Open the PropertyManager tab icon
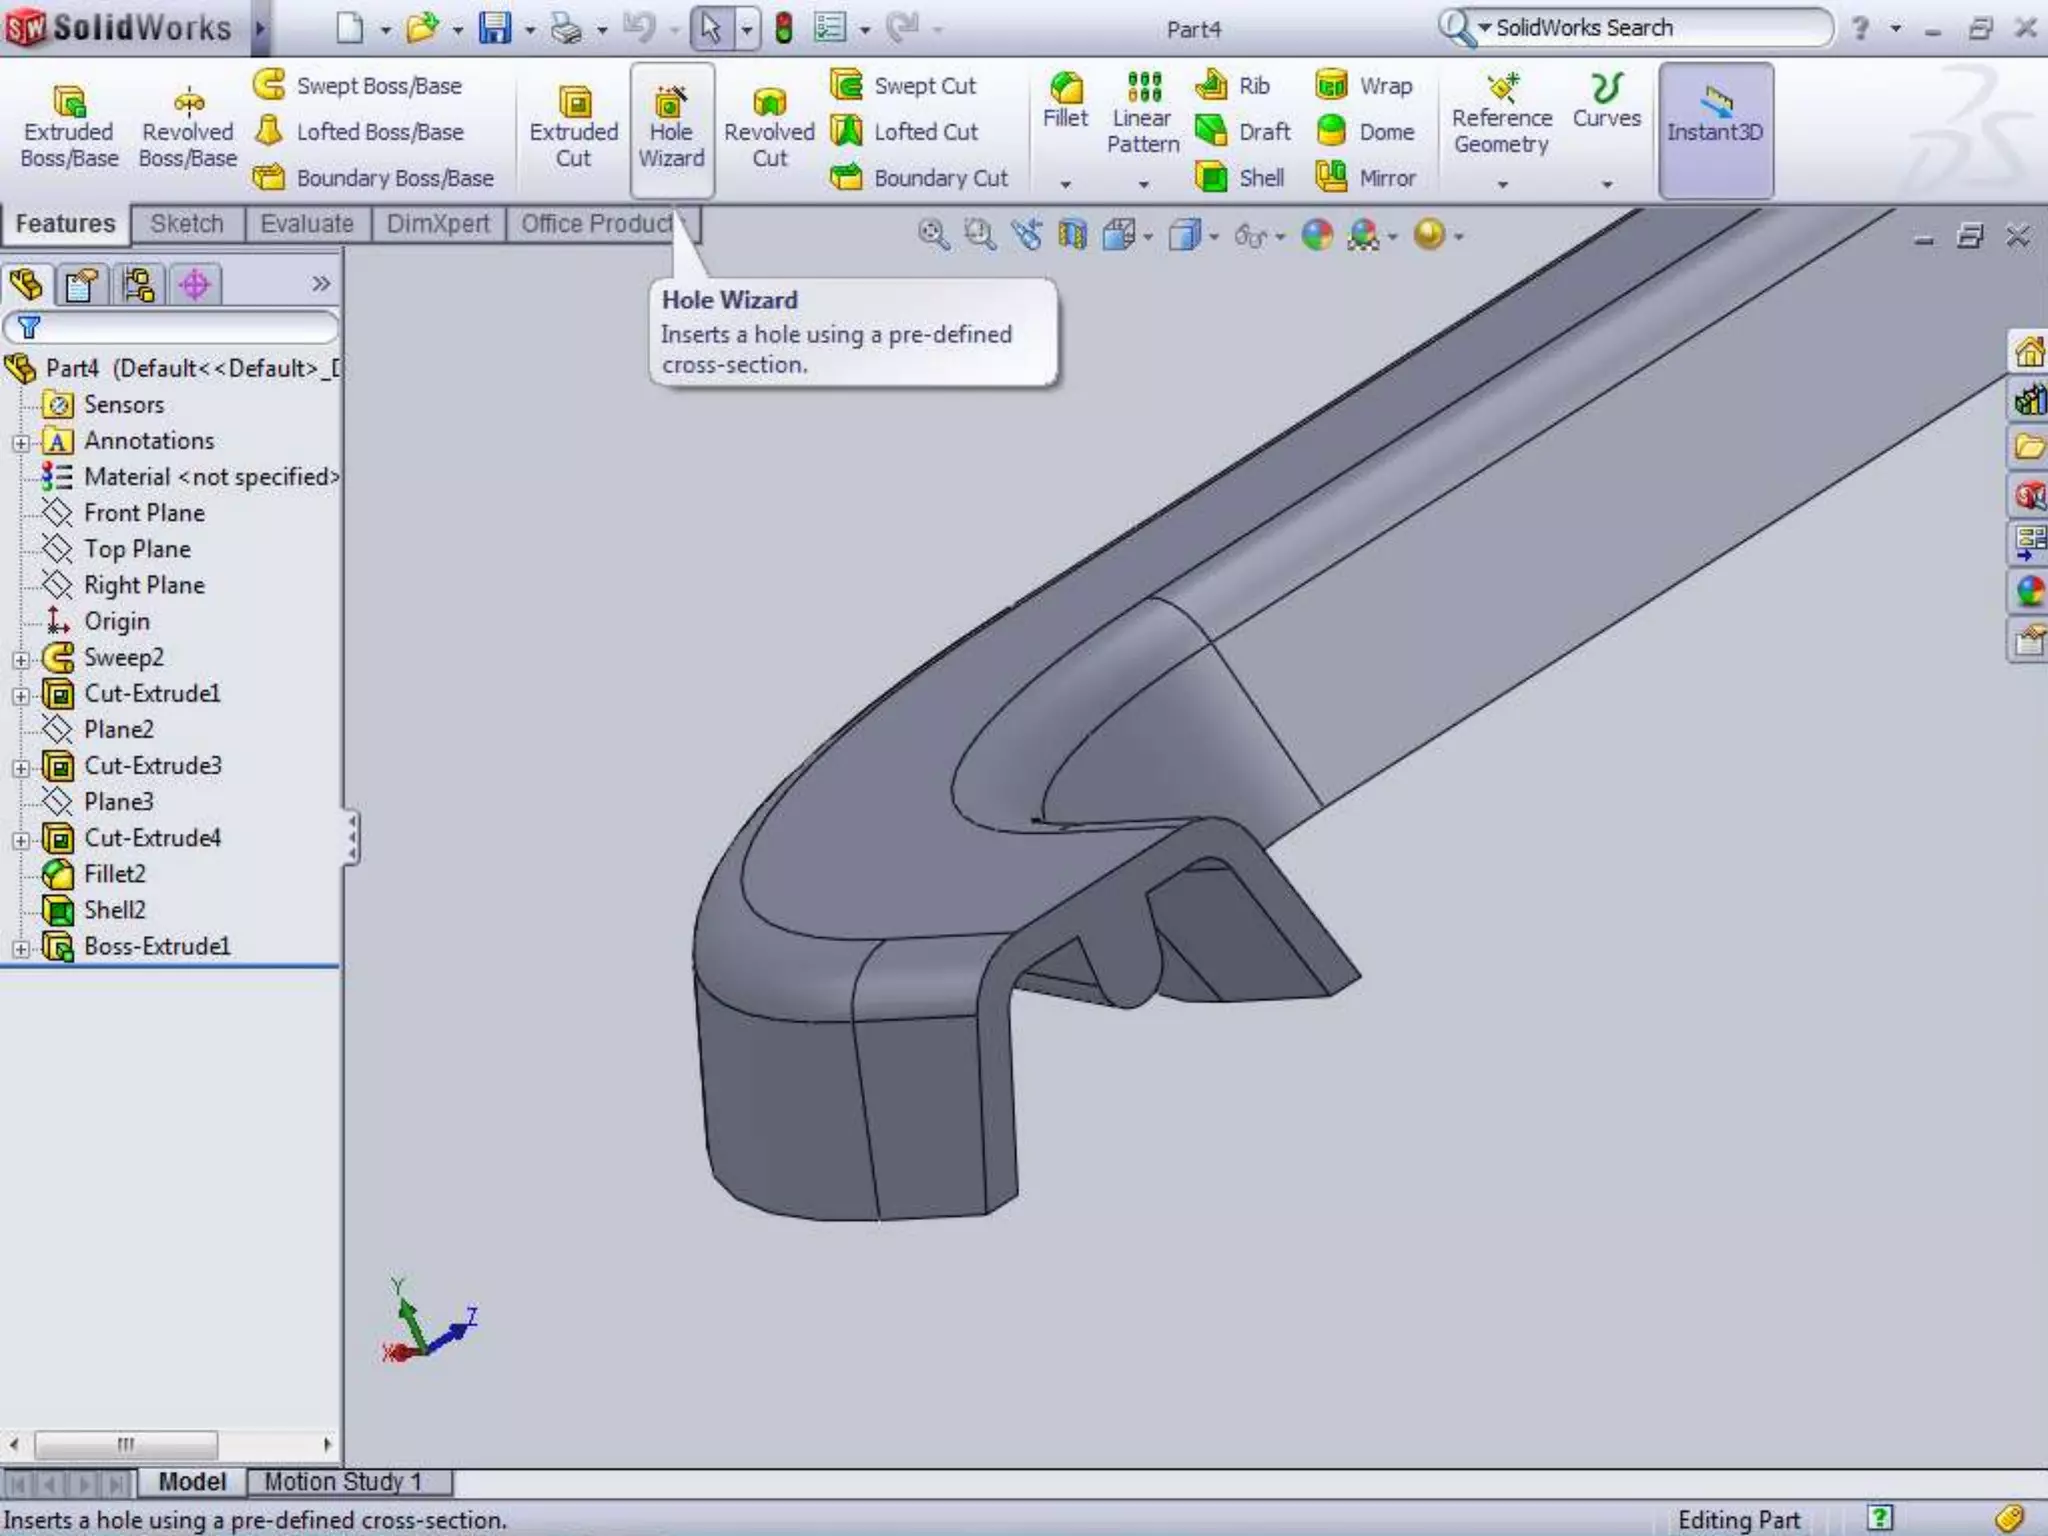The image size is (2048, 1536). click(82, 285)
